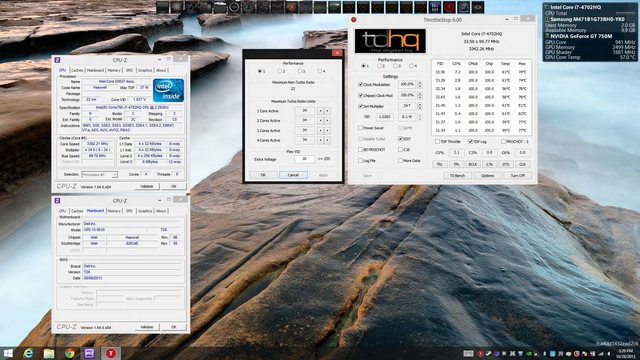The width and height of the screenshot is (640, 360).
Task: Open the taskbar clock and date
Action: [625, 353]
